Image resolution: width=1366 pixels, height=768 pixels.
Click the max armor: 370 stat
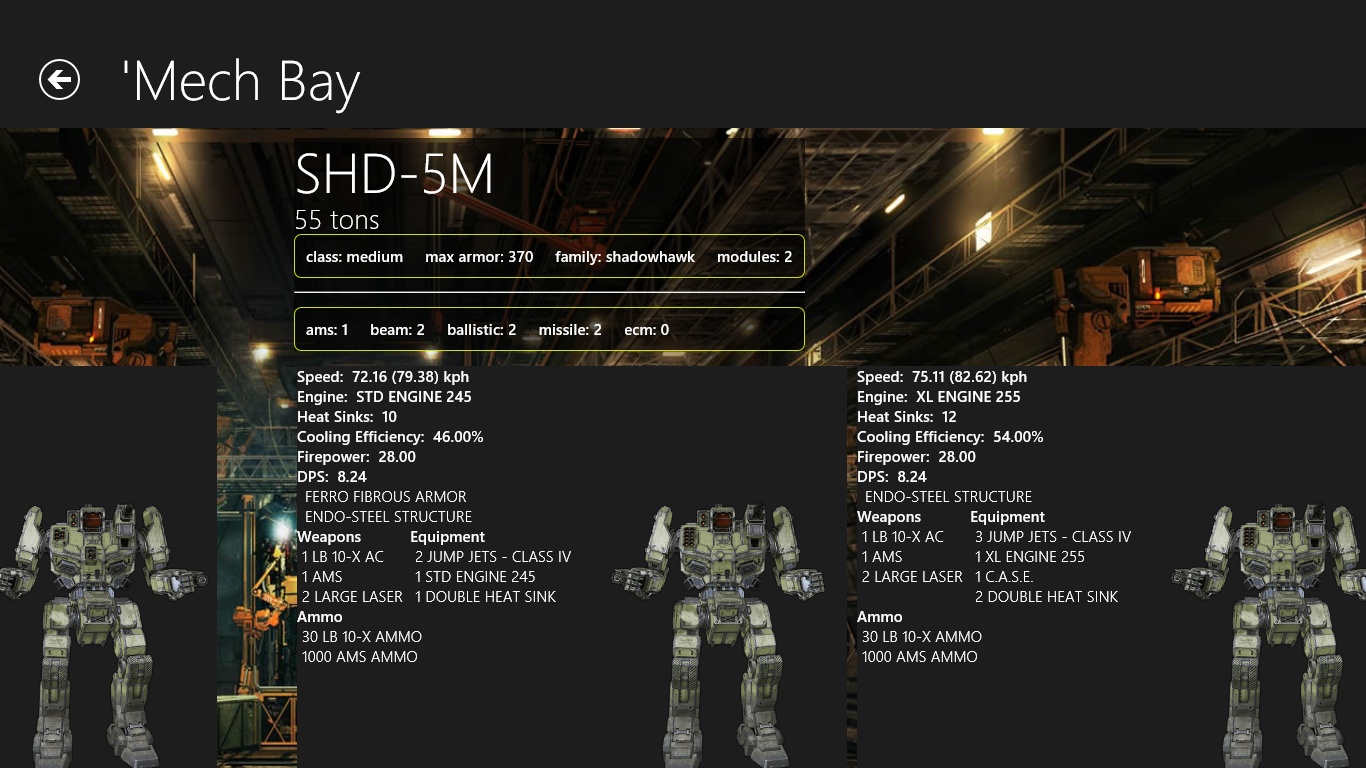pos(479,257)
